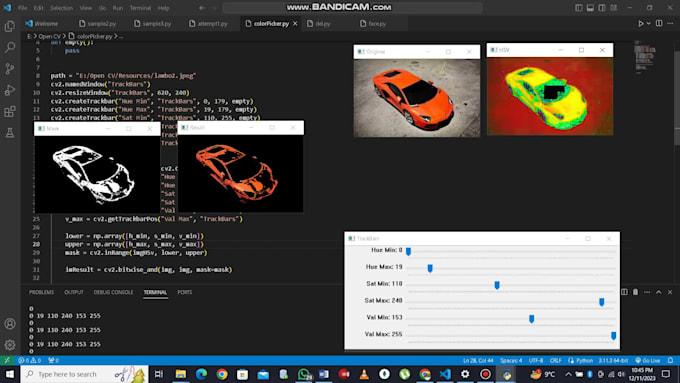Maximize panel with up chevron
This screenshot has height=383, width=680.
coord(659,292)
